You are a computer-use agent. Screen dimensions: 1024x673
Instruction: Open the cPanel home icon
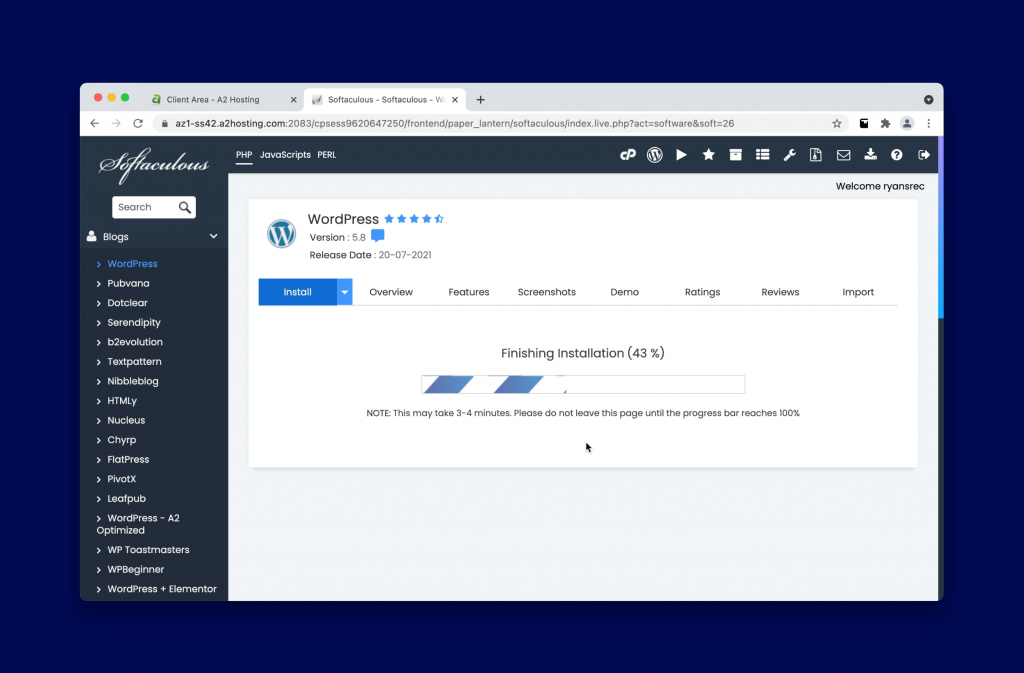[x=628, y=155]
